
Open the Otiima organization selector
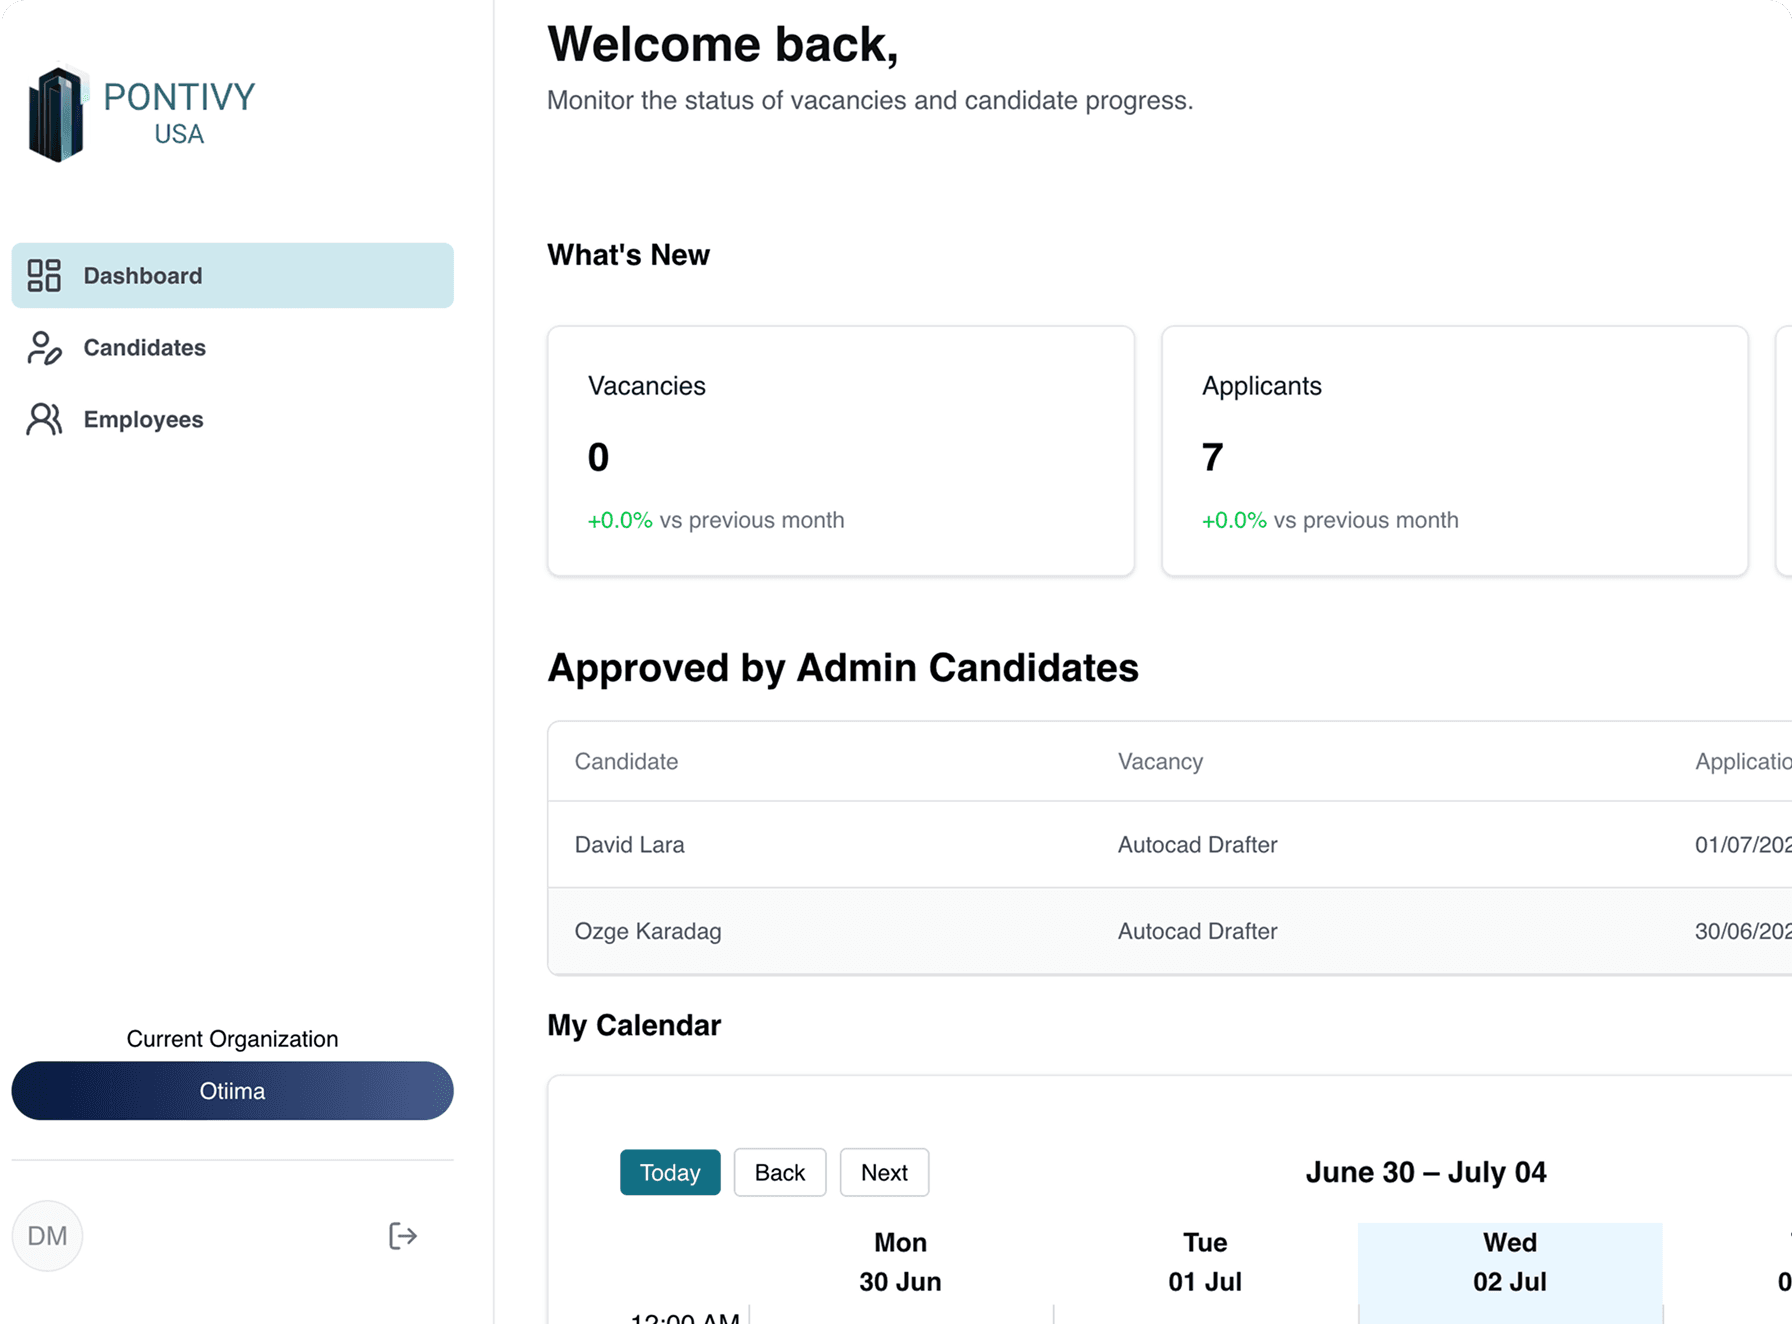(232, 1091)
